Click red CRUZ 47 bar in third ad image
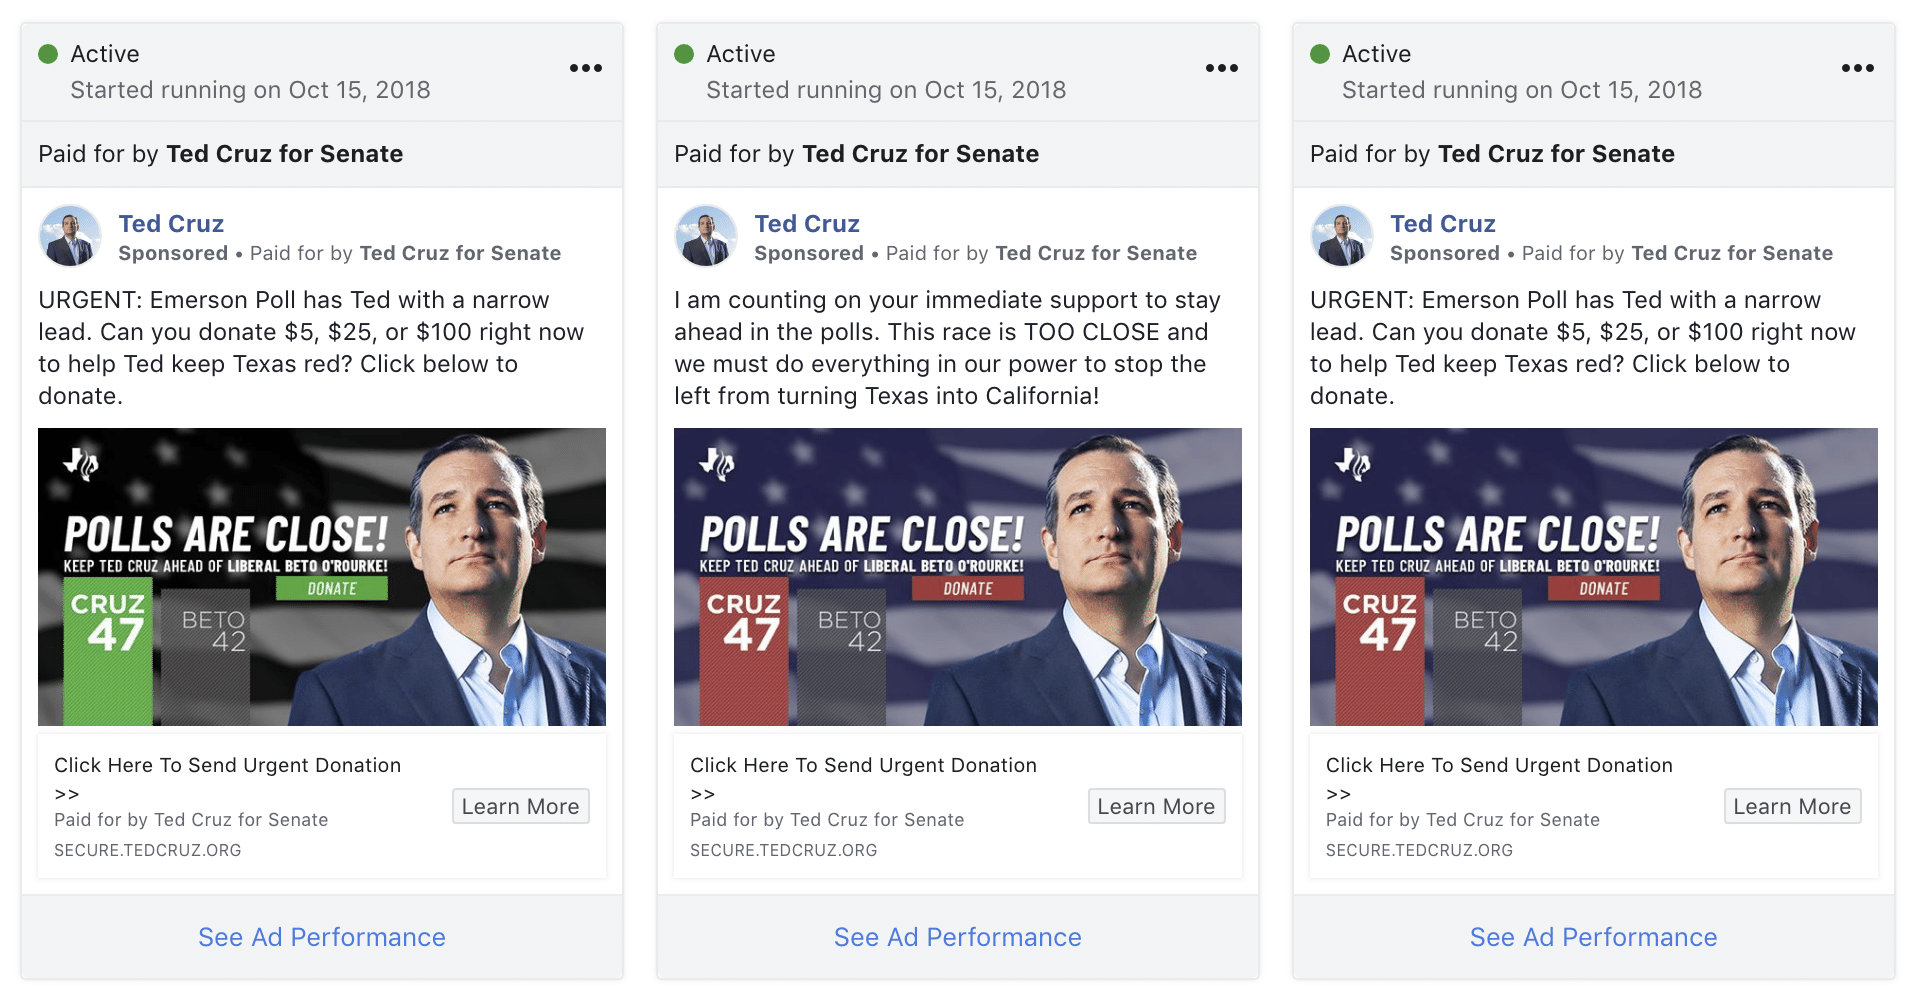The width and height of the screenshot is (1916, 1006). pyautogui.click(x=1380, y=655)
